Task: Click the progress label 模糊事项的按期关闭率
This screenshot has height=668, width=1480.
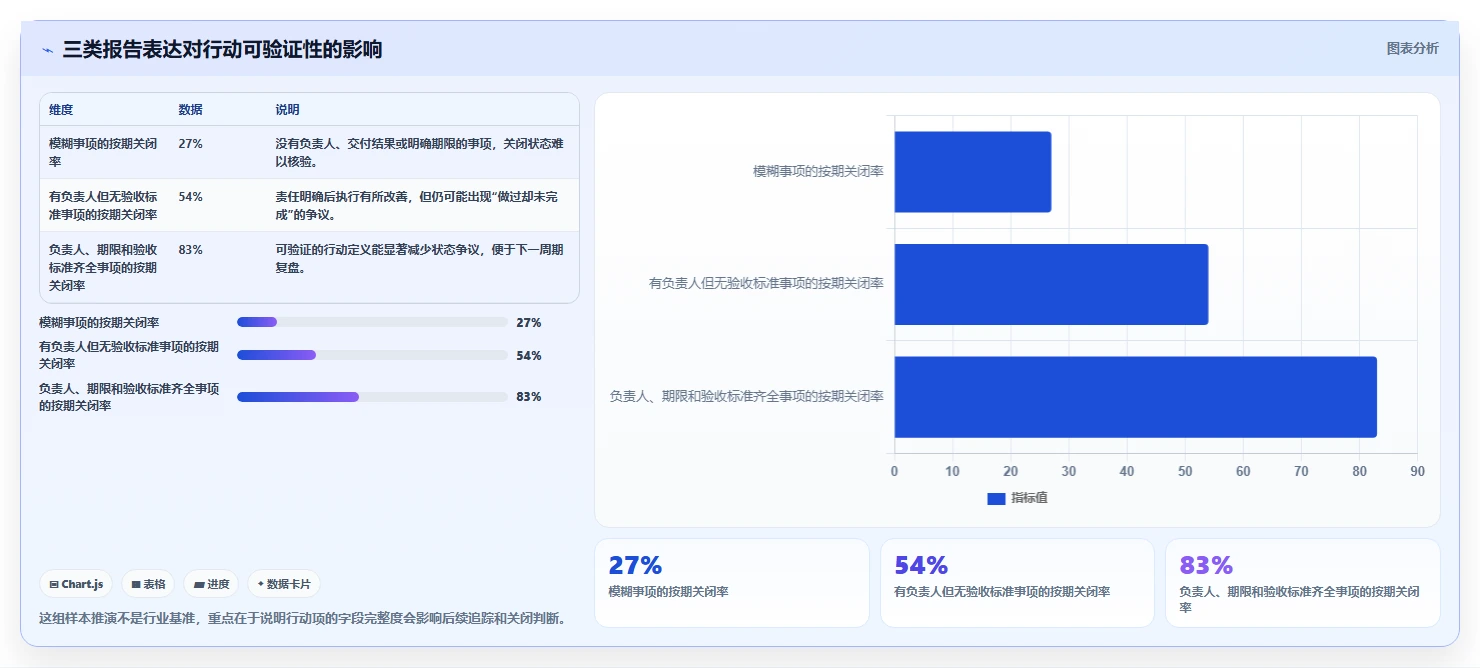Action: pos(99,323)
